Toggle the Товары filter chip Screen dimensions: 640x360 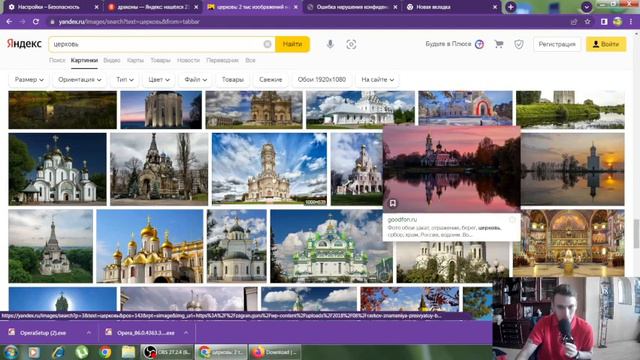233,80
